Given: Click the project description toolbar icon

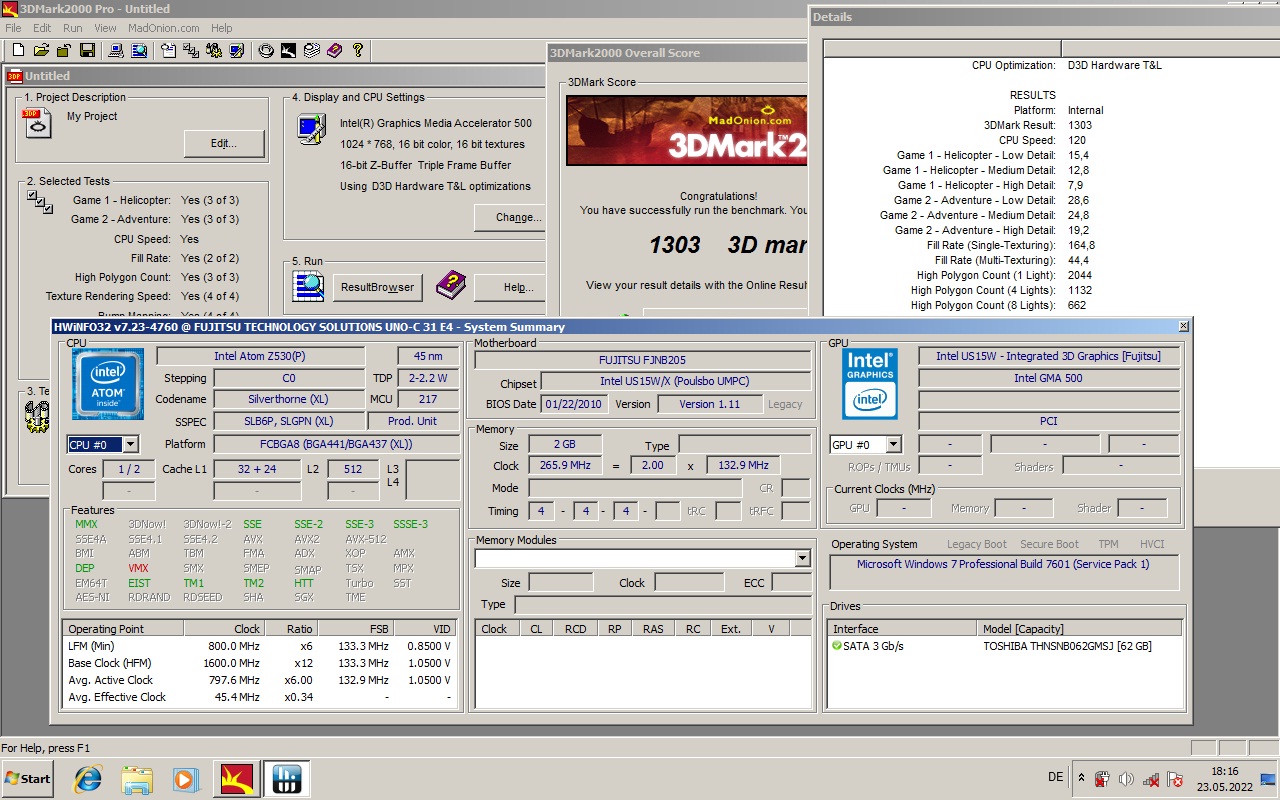Looking at the screenshot, I should pyautogui.click(x=168, y=50).
